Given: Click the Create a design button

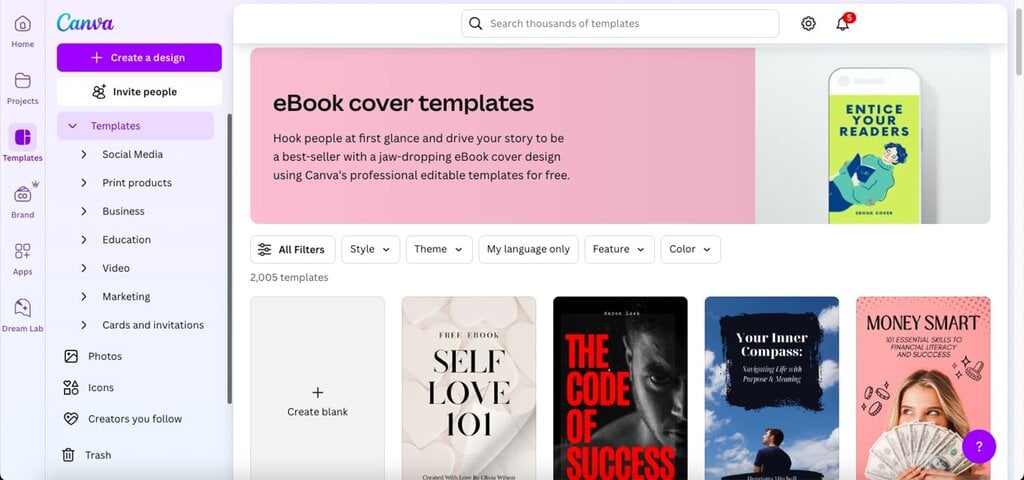Looking at the screenshot, I should 139,57.
